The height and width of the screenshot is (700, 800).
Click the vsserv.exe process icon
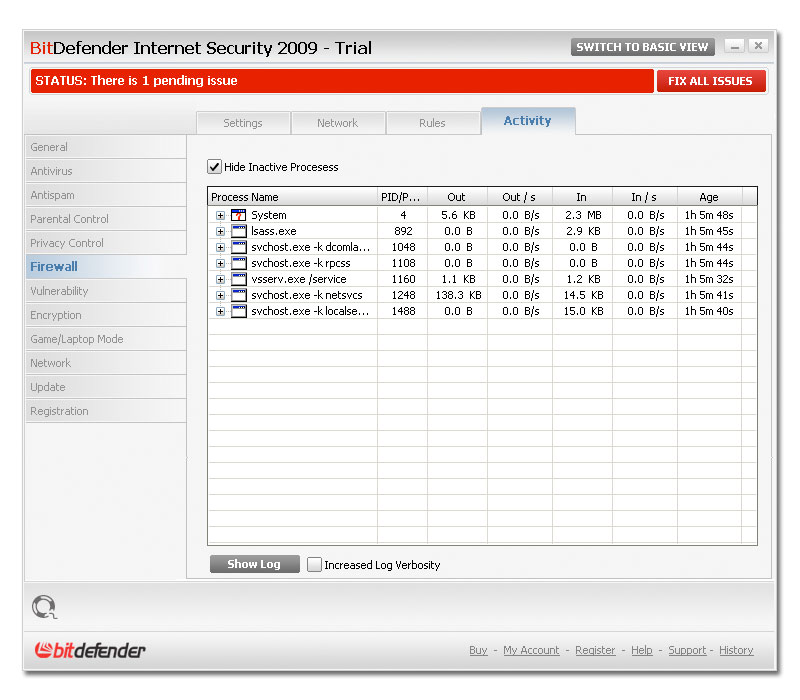(x=238, y=279)
